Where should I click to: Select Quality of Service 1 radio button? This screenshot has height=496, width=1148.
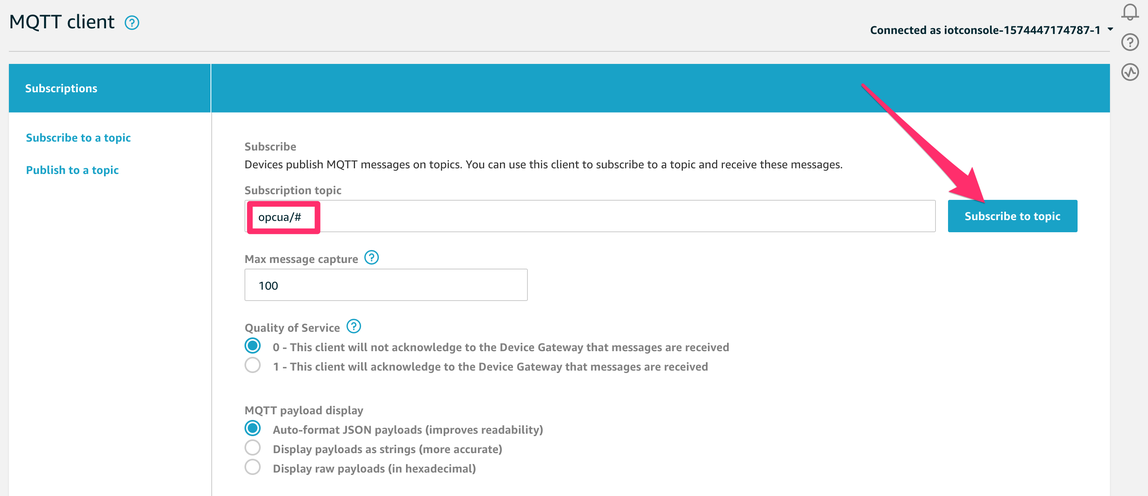tap(253, 366)
